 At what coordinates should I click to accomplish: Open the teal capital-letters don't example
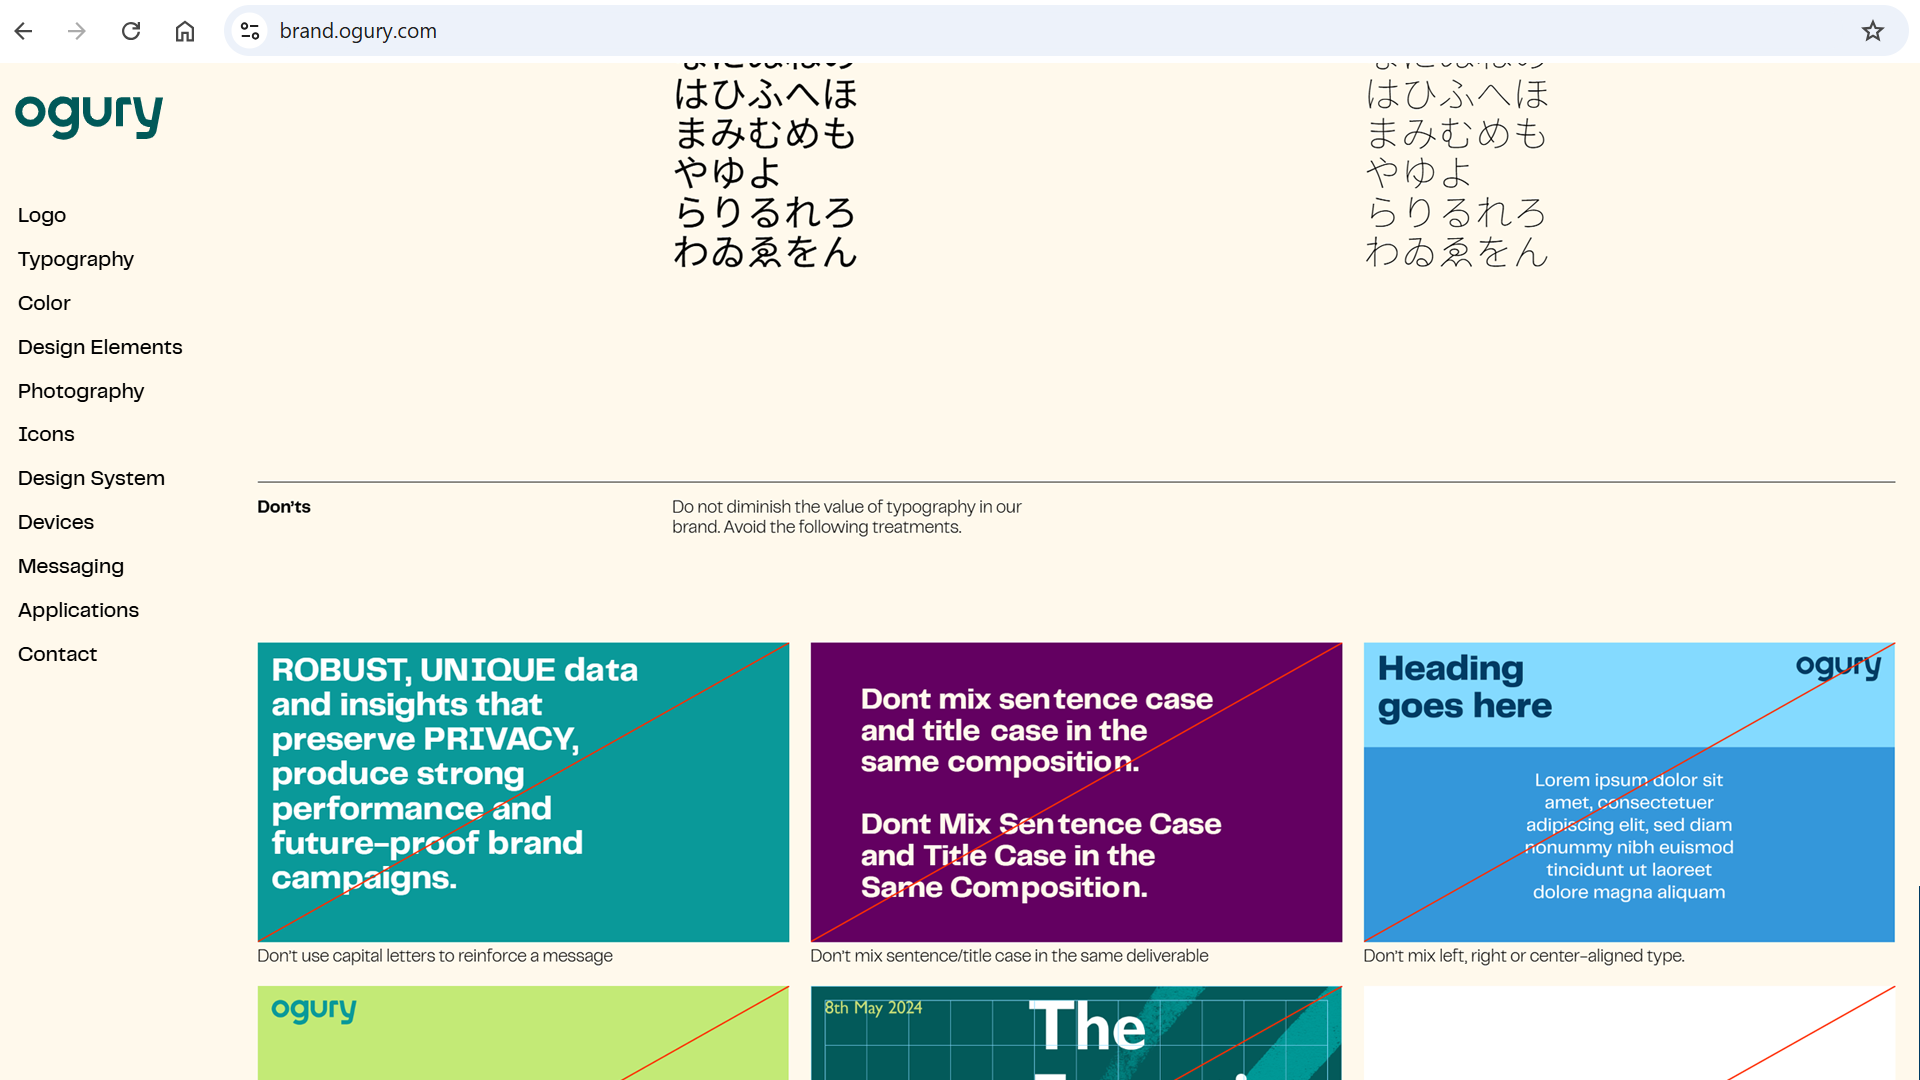pos(523,792)
